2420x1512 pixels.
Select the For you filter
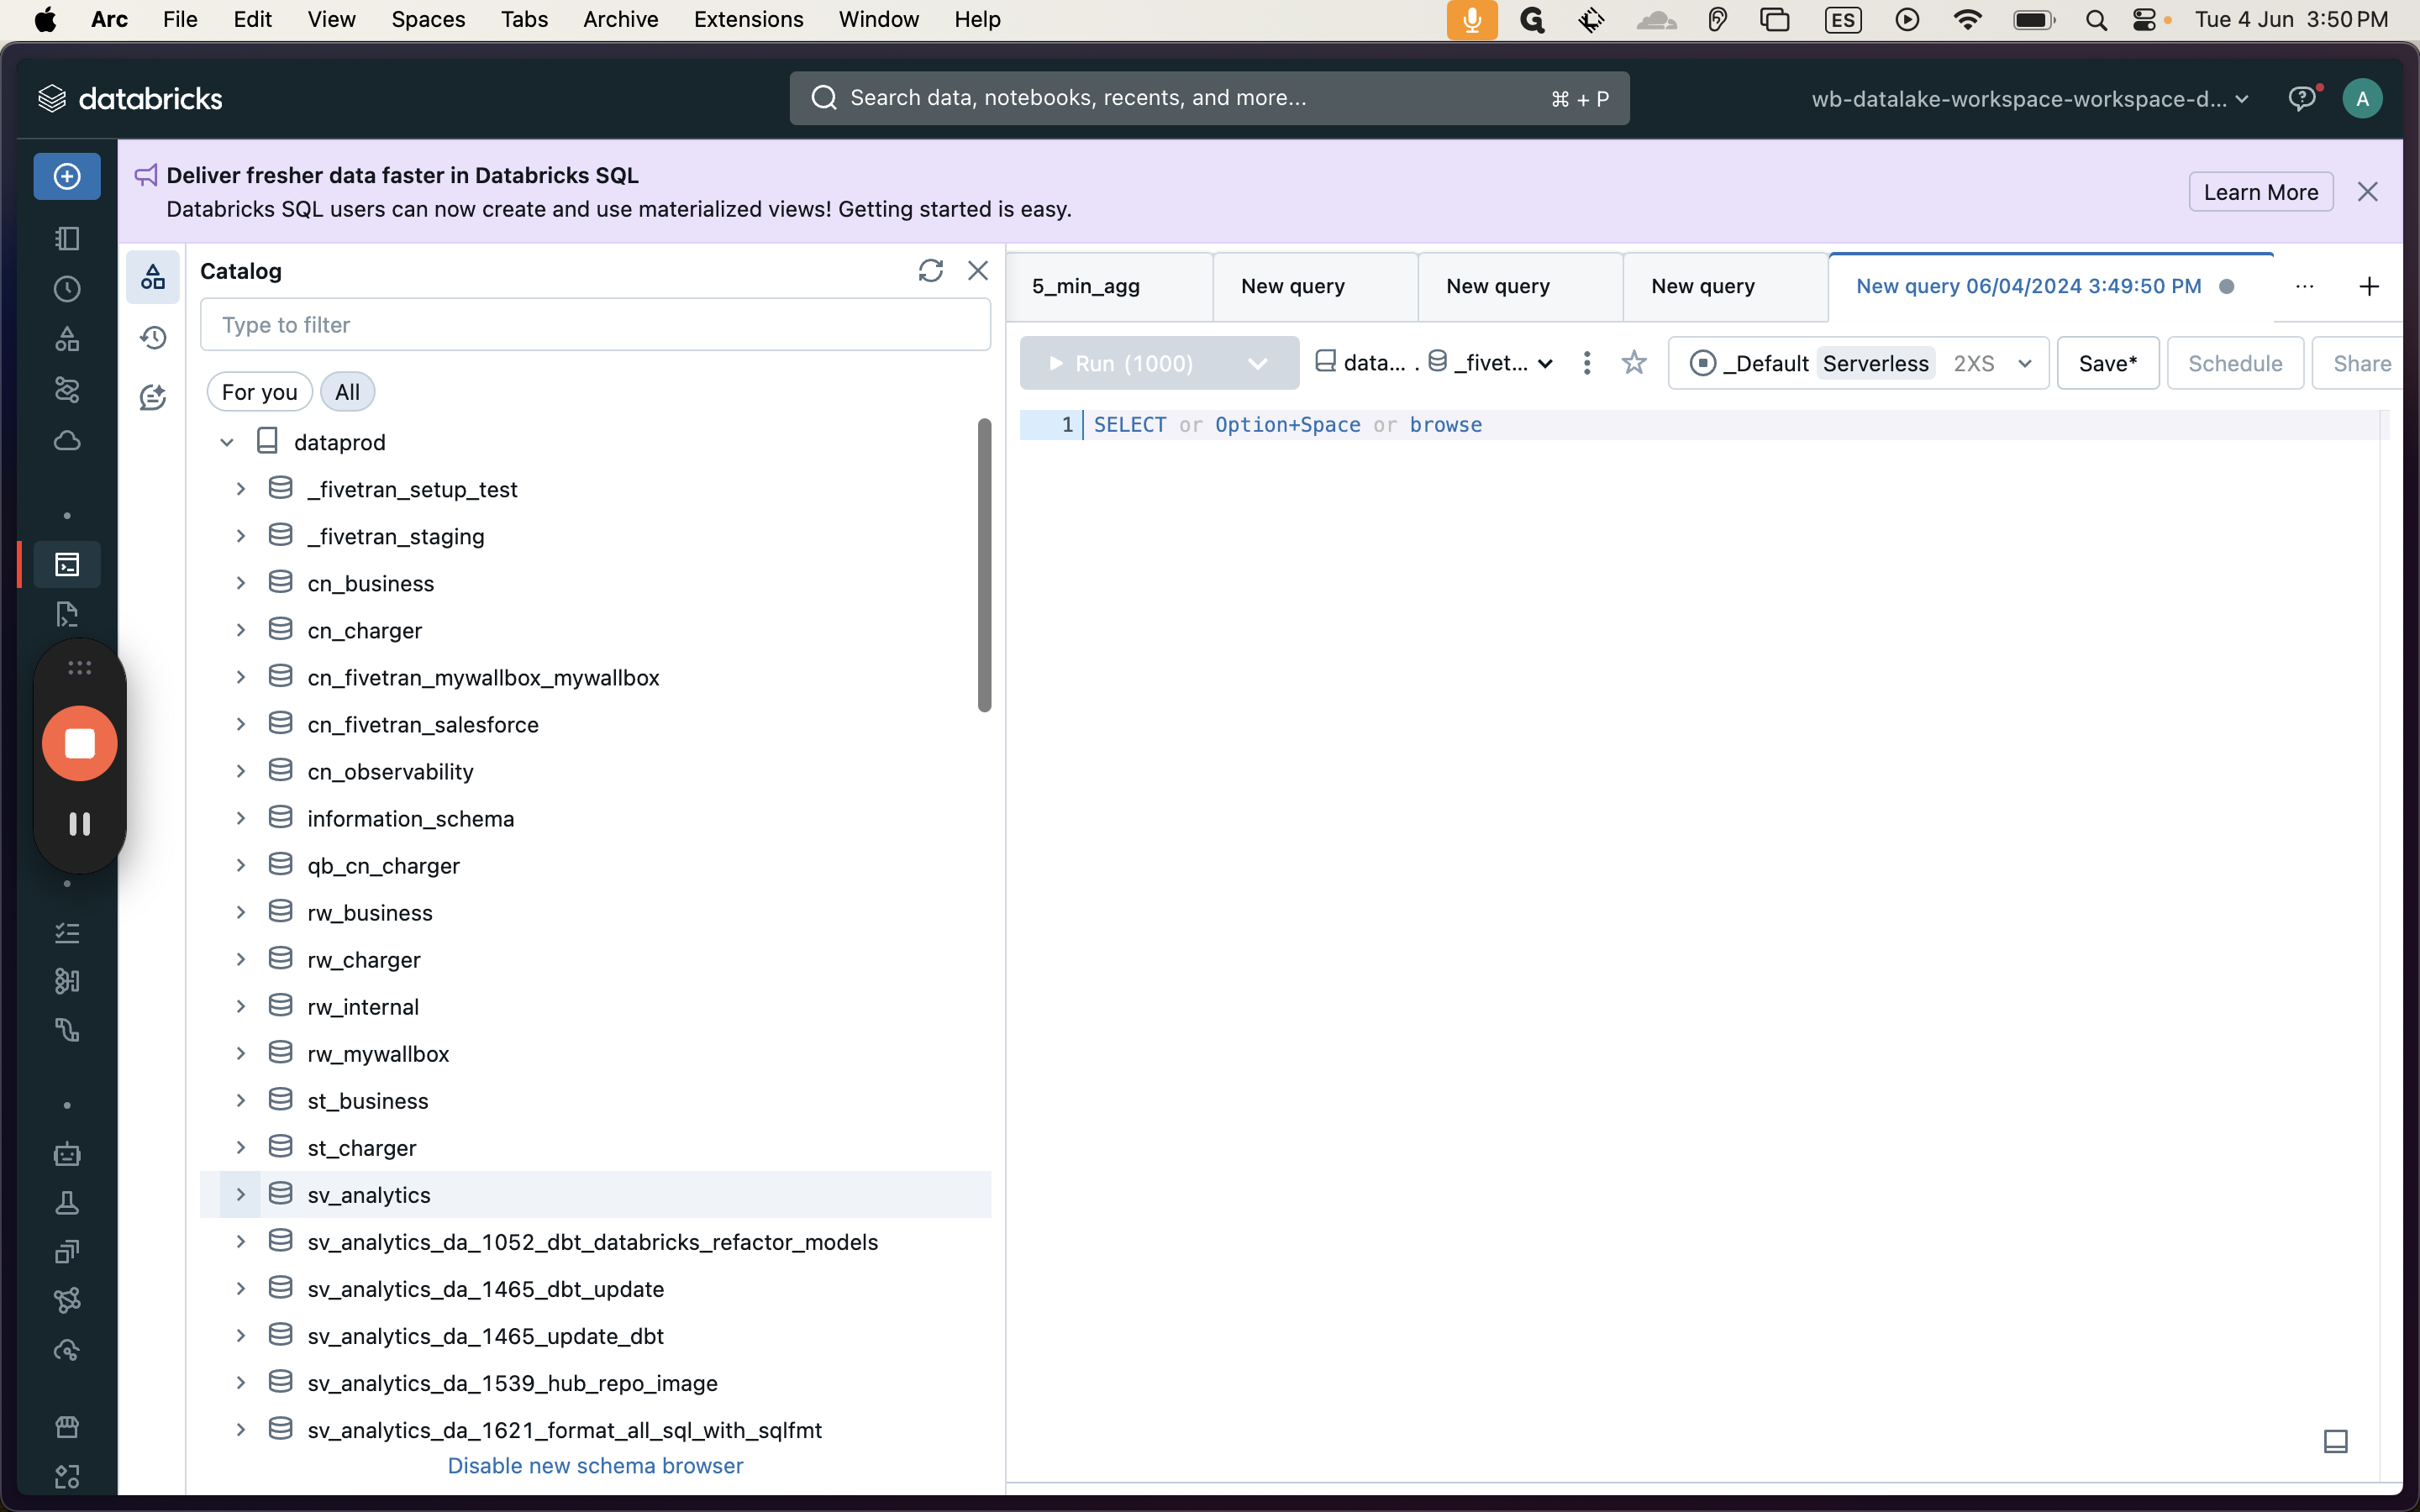click(x=260, y=392)
